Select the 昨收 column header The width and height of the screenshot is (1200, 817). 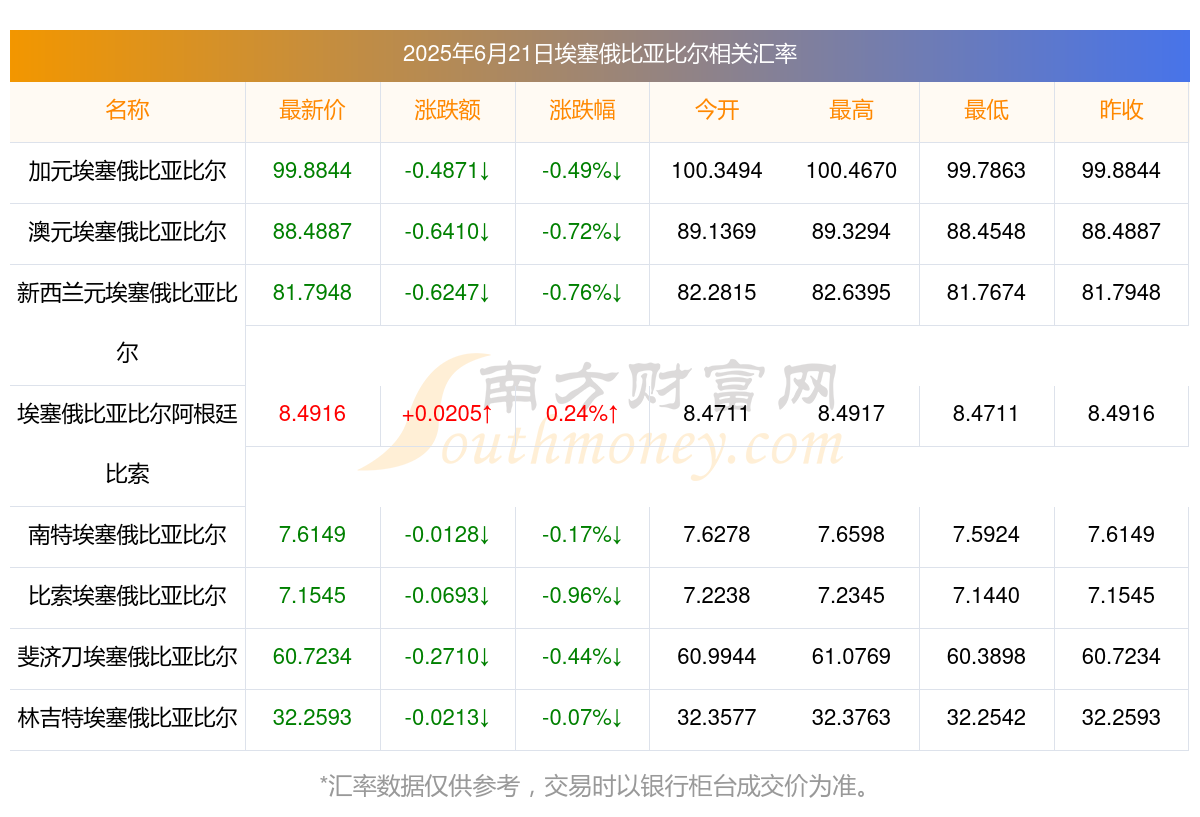pyautogui.click(x=1121, y=110)
